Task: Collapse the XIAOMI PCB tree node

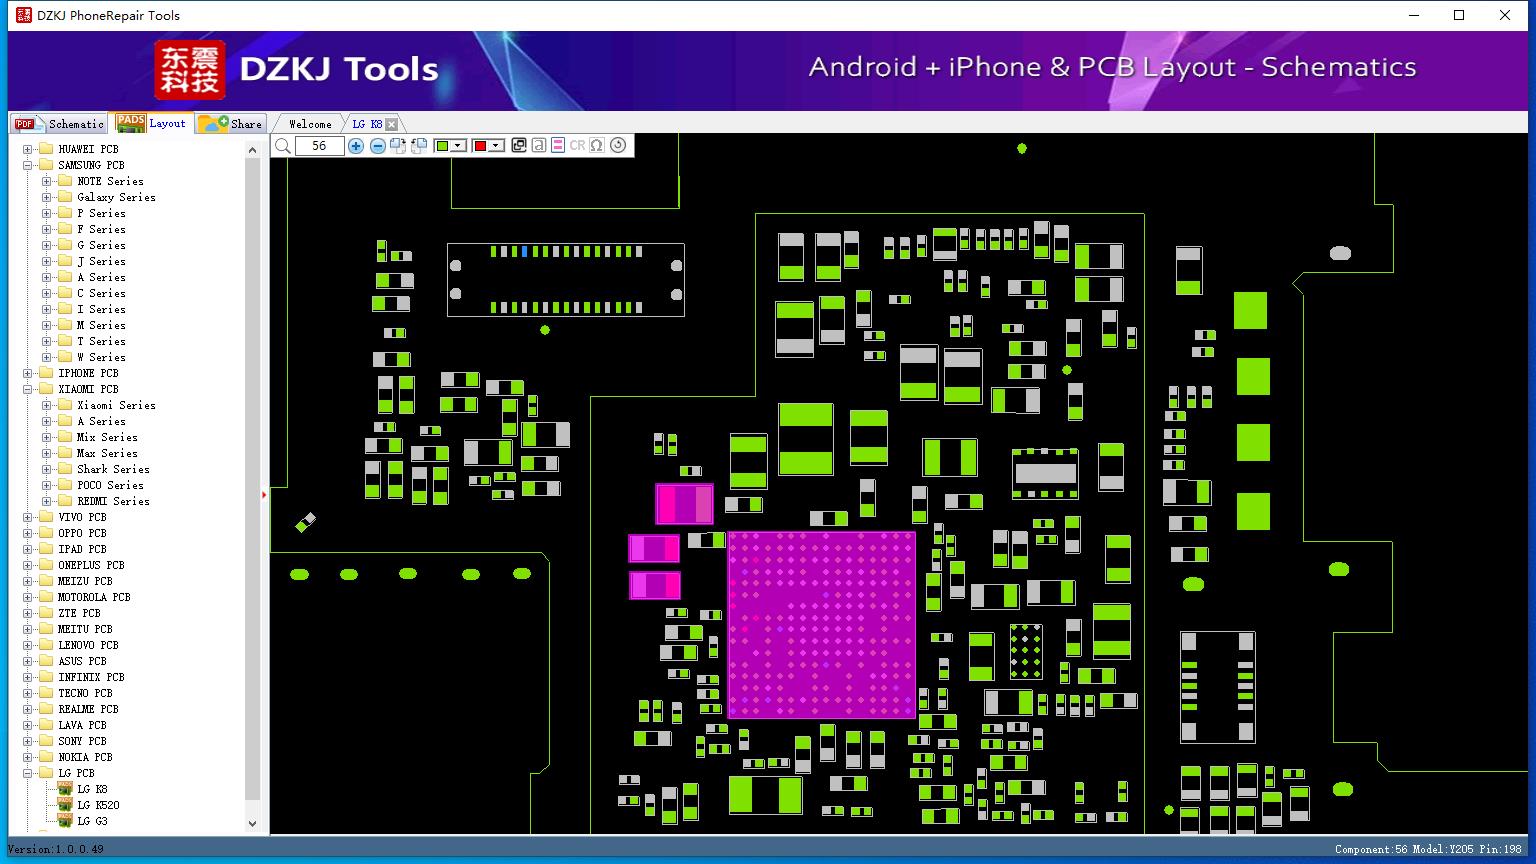Action: click(x=27, y=389)
